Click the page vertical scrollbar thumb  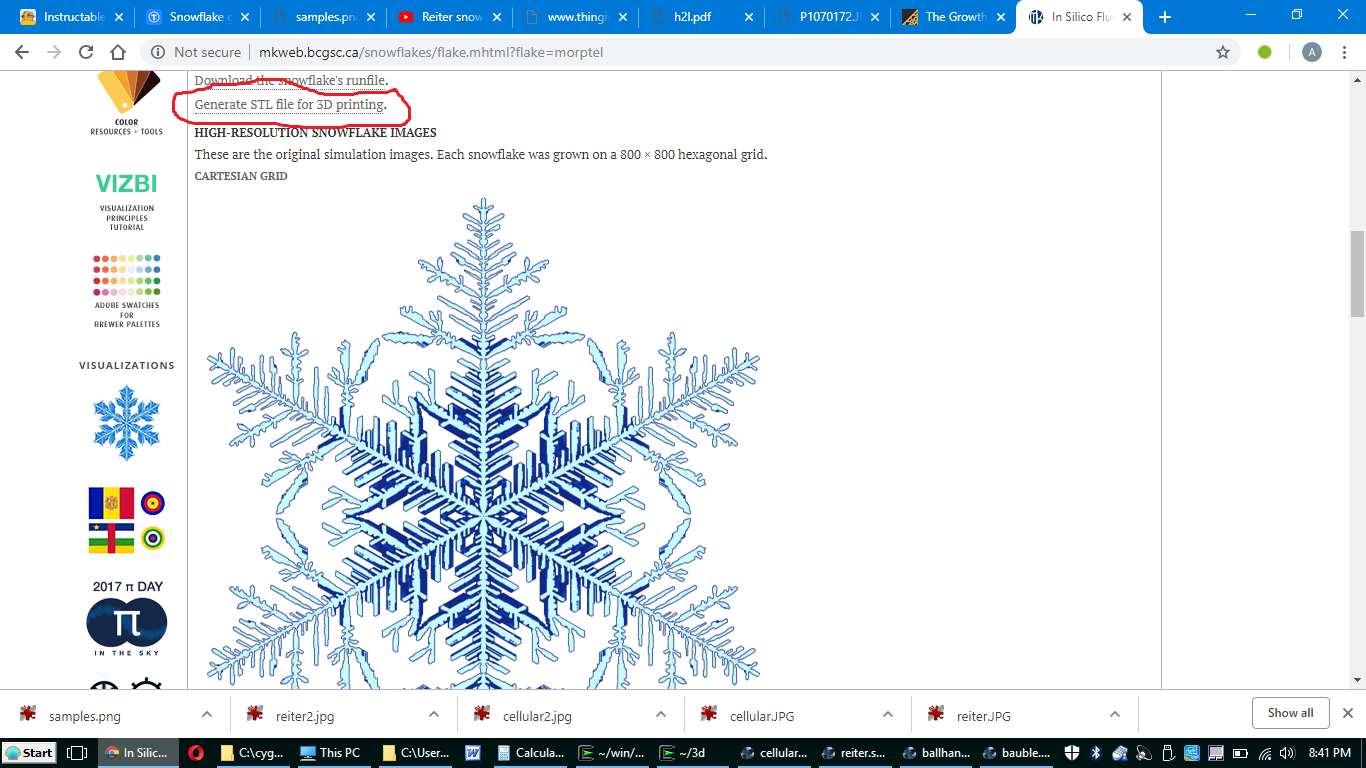[x=1357, y=274]
